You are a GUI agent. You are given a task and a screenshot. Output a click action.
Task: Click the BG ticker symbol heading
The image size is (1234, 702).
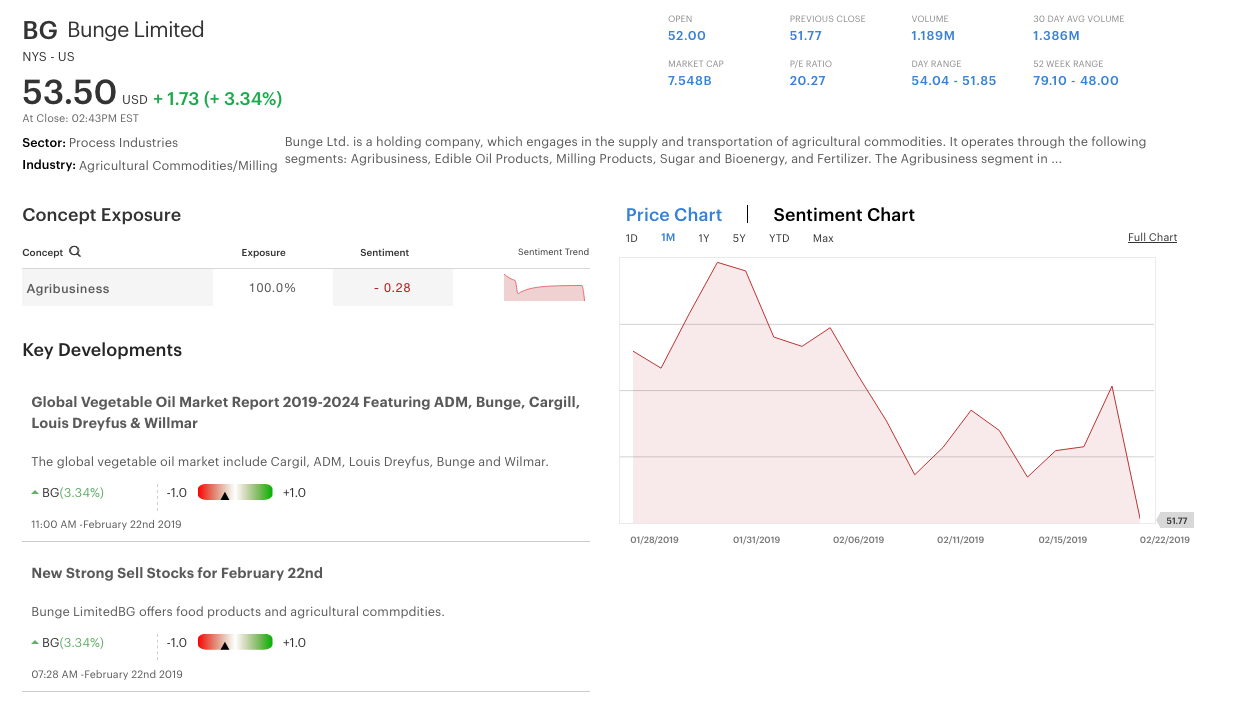click(x=40, y=30)
